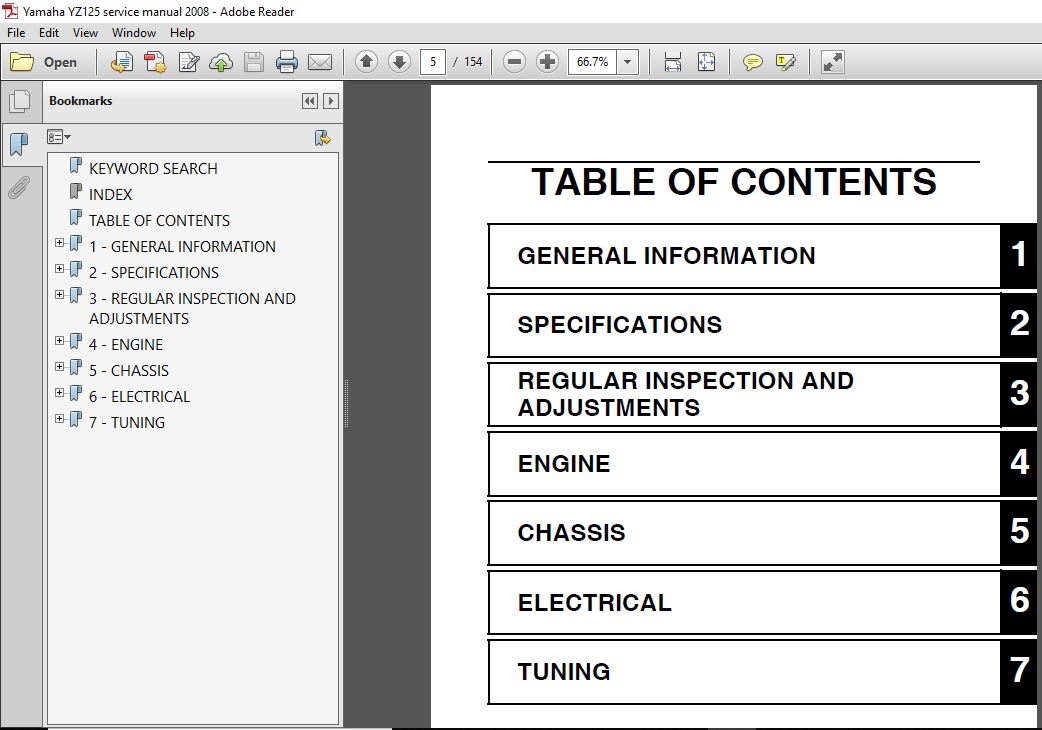Screen dimensions: 1042x730
Task: Expand the 3 - REGULAR INSPECTION bookmark
Action: [x=60, y=295]
